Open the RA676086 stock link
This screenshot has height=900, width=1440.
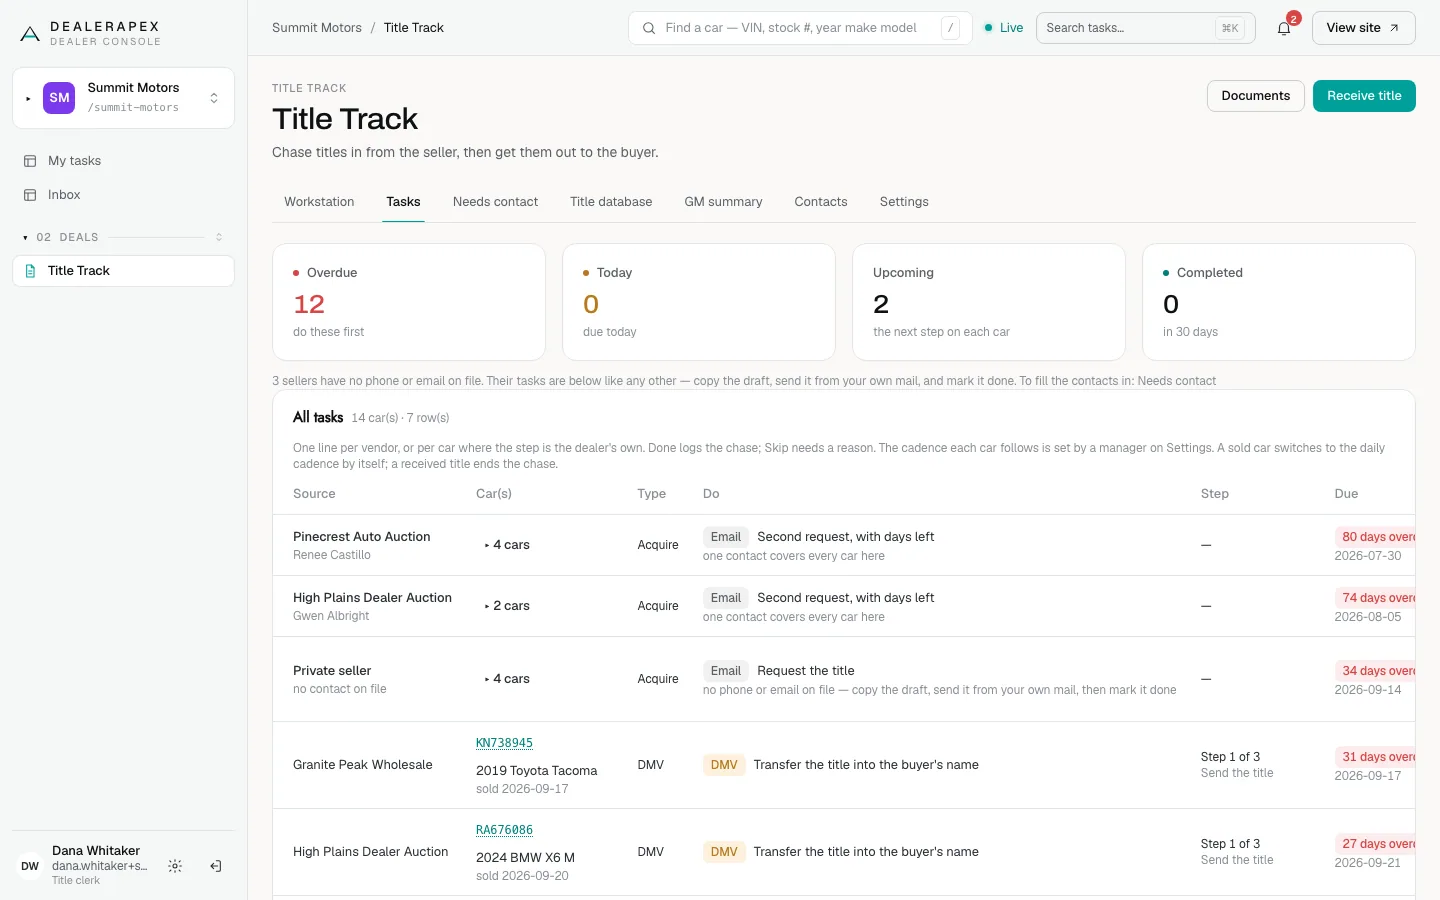(504, 830)
